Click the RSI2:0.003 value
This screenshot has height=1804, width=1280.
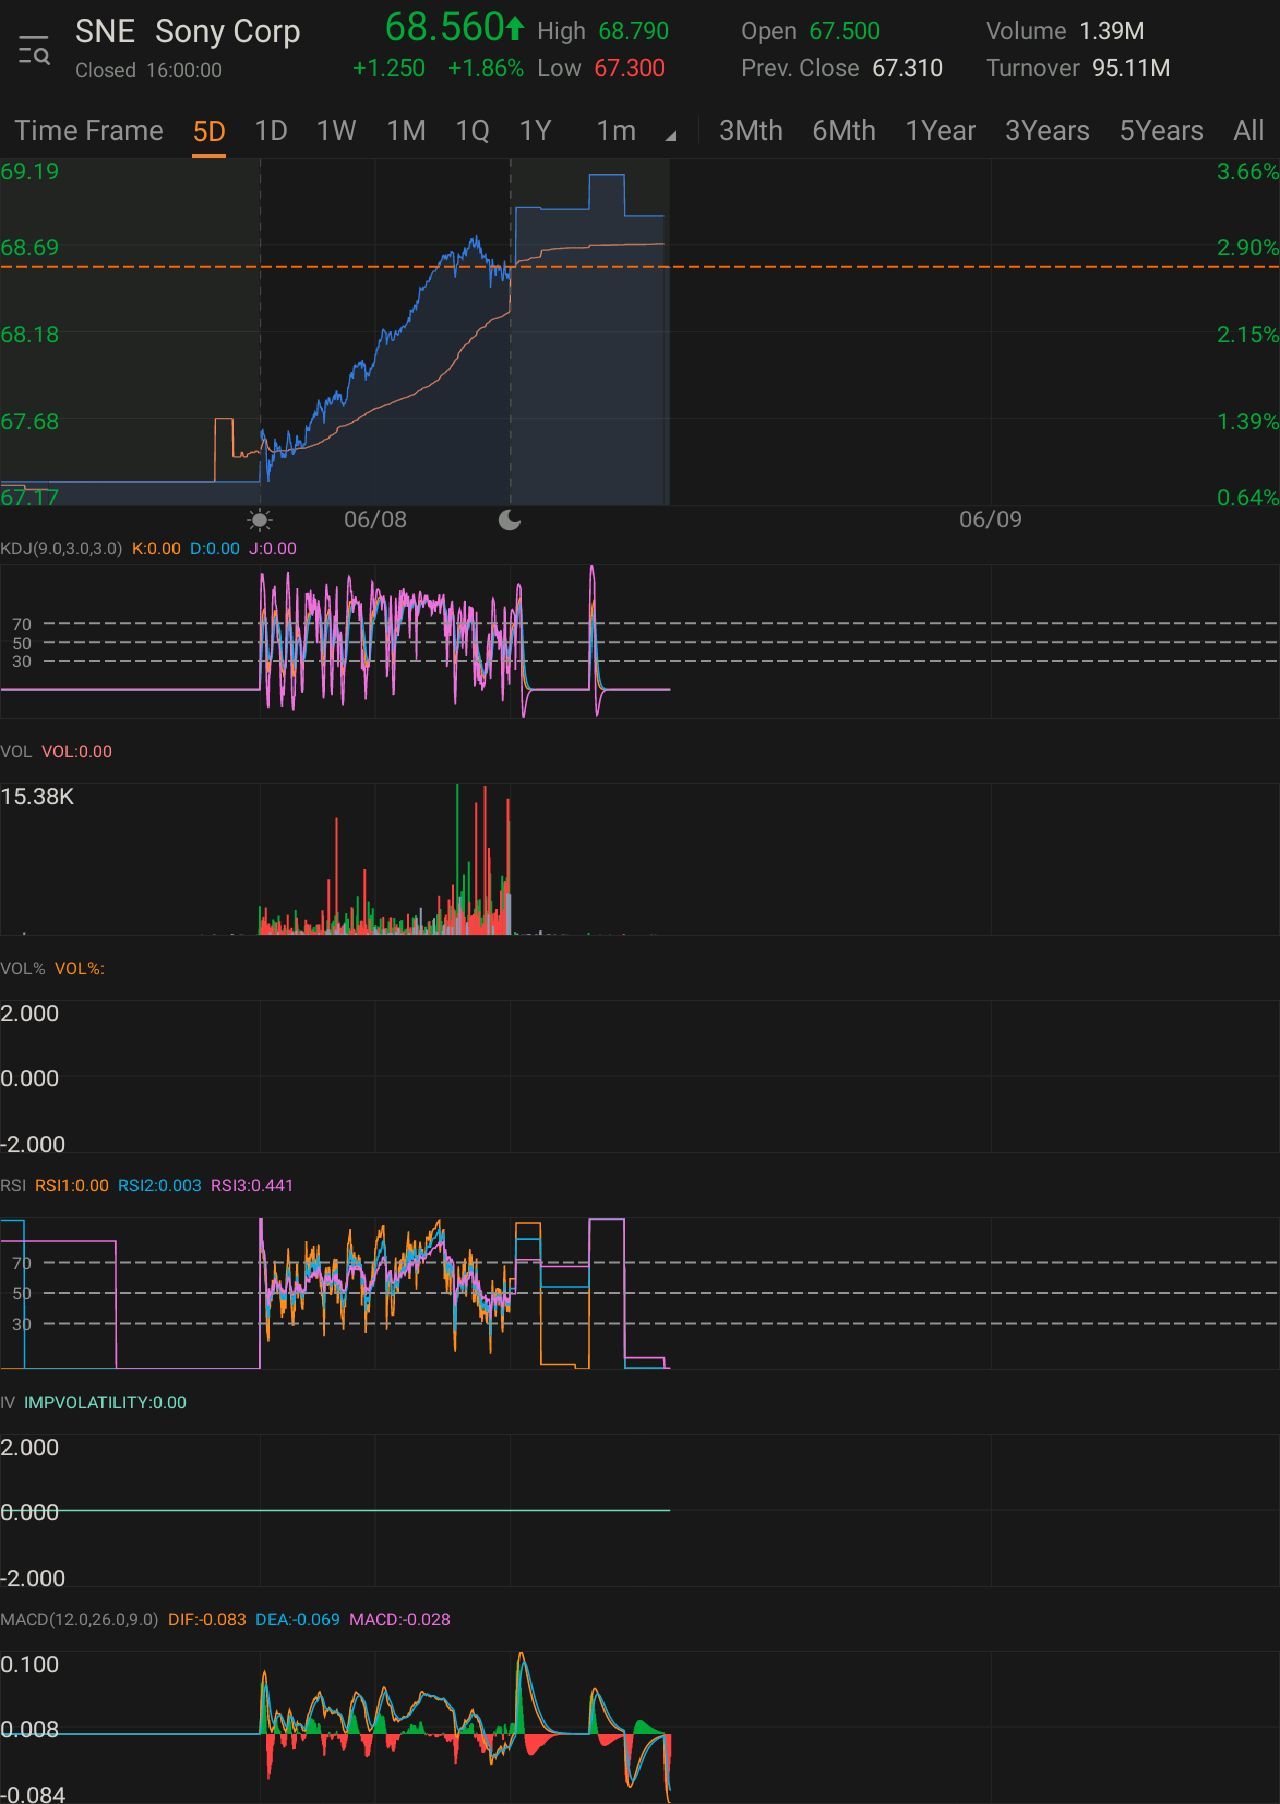click(160, 1185)
